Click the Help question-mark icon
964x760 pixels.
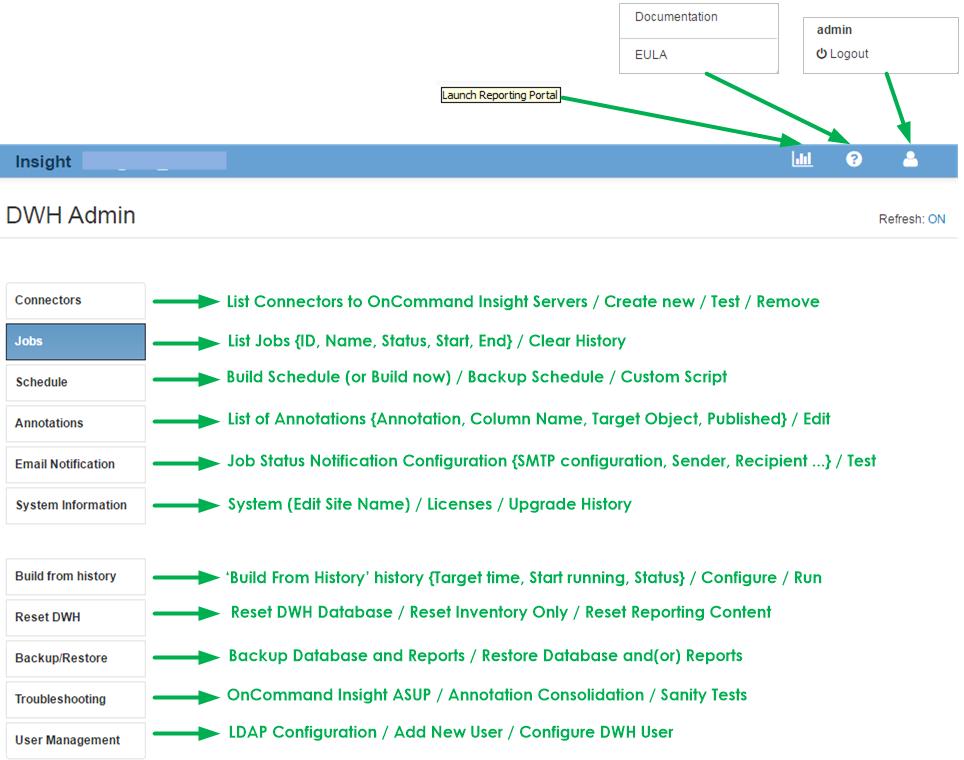click(853, 159)
